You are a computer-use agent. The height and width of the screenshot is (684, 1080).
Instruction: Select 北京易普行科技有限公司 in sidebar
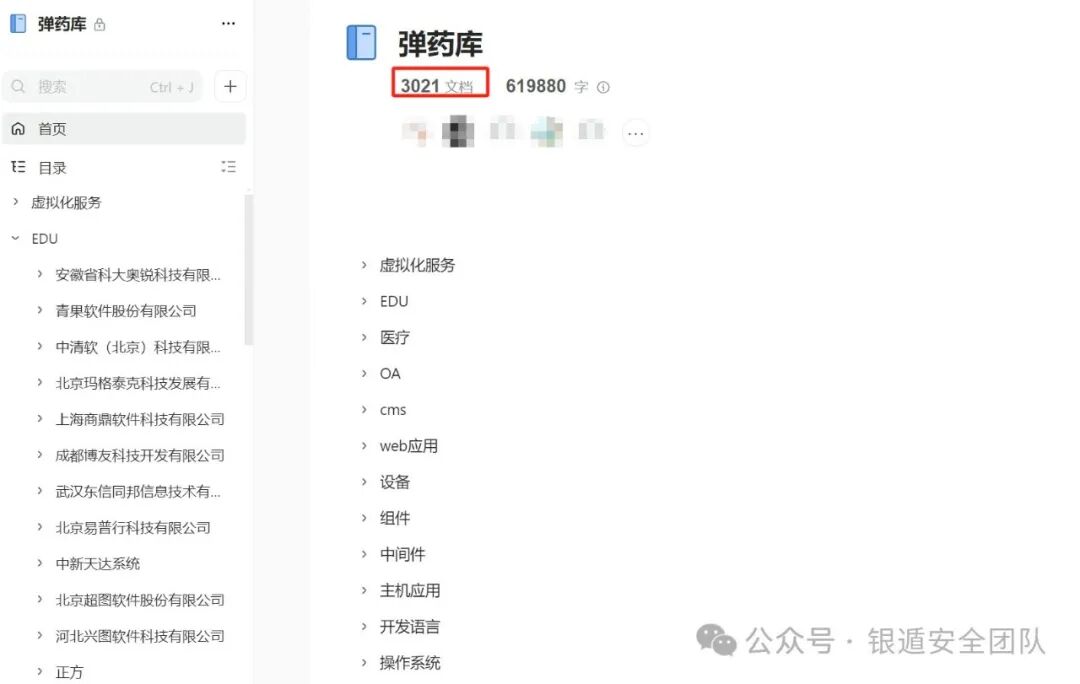pyautogui.click(x=133, y=528)
